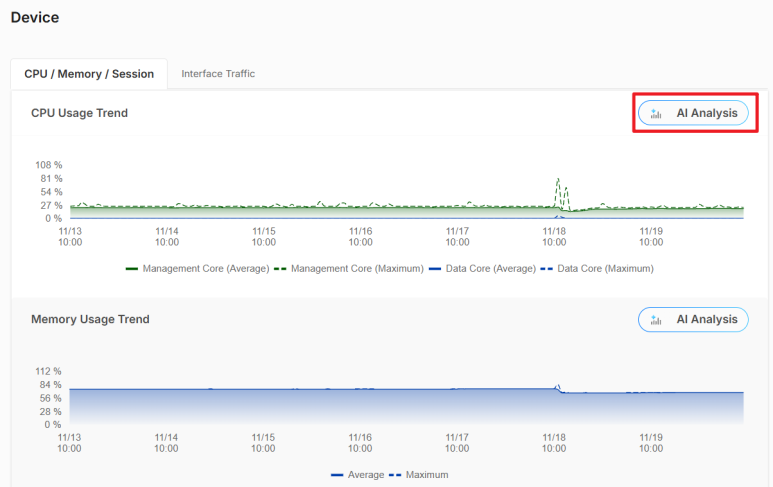This screenshot has width=773, height=487.
Task: Open the Interface Traffic tab
Action: click(x=218, y=74)
